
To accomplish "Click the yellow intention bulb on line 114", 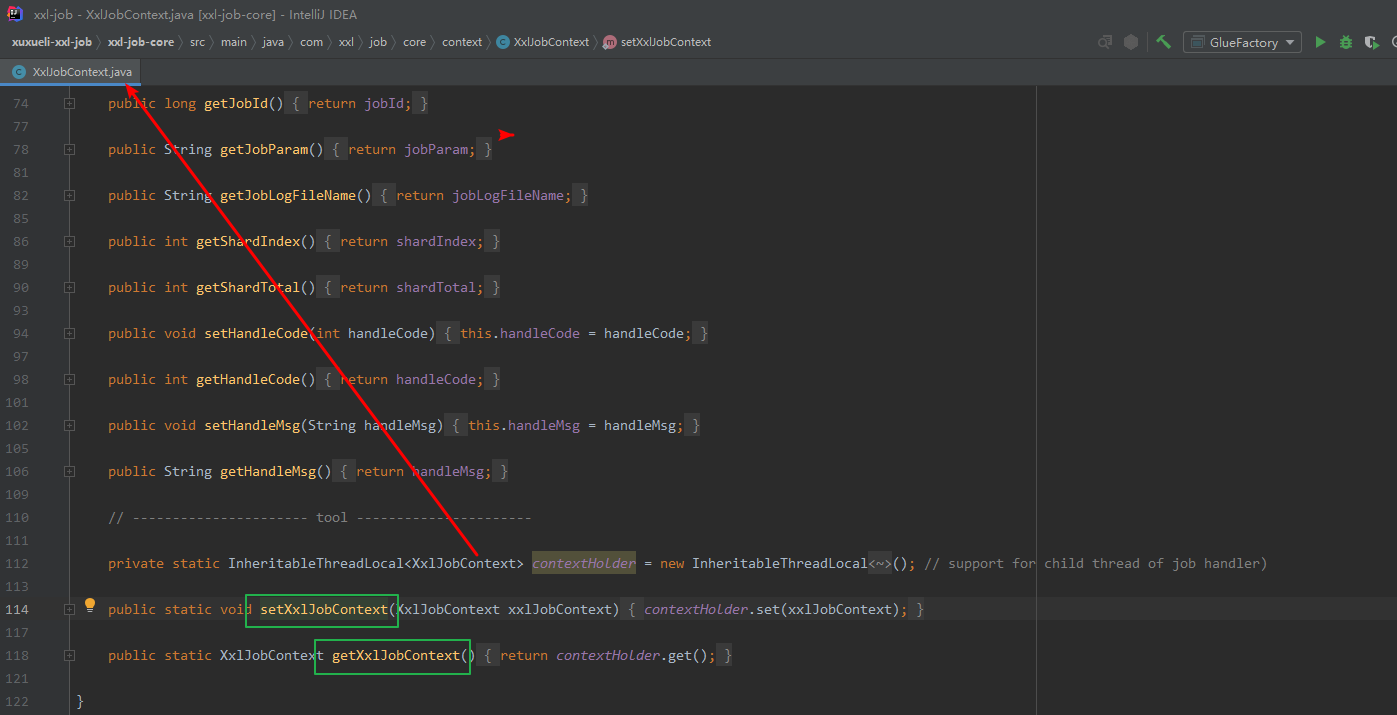I will coord(90,605).
